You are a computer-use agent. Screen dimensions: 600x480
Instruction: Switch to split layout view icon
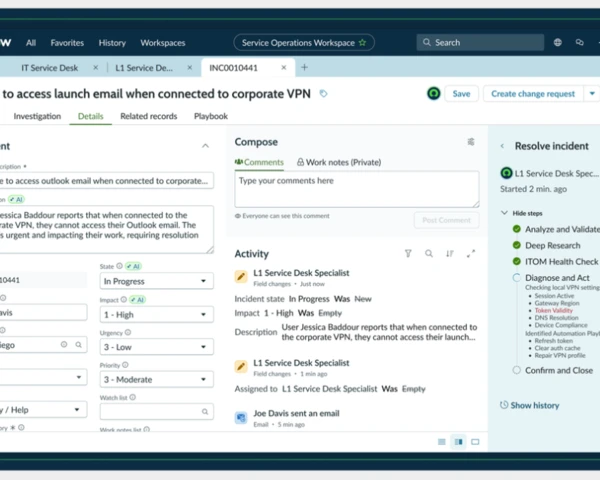pos(458,442)
